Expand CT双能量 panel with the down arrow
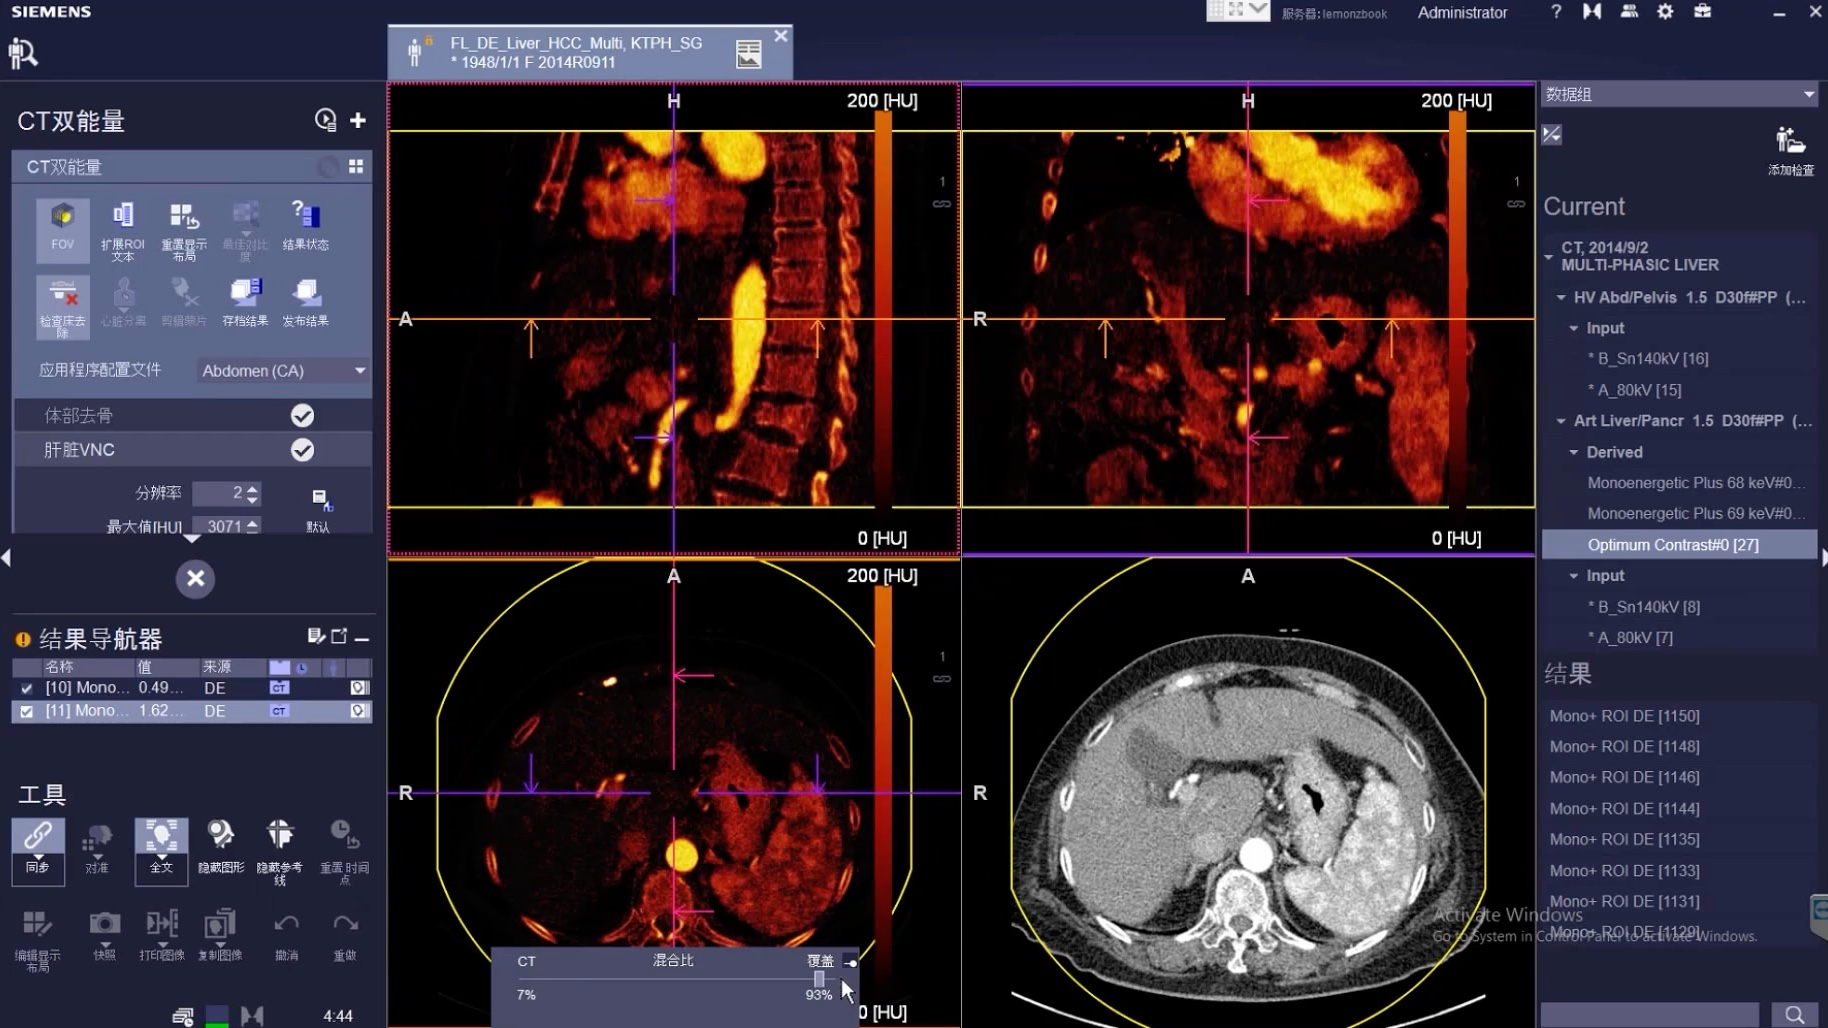This screenshot has height=1028, width=1828. tap(192, 538)
